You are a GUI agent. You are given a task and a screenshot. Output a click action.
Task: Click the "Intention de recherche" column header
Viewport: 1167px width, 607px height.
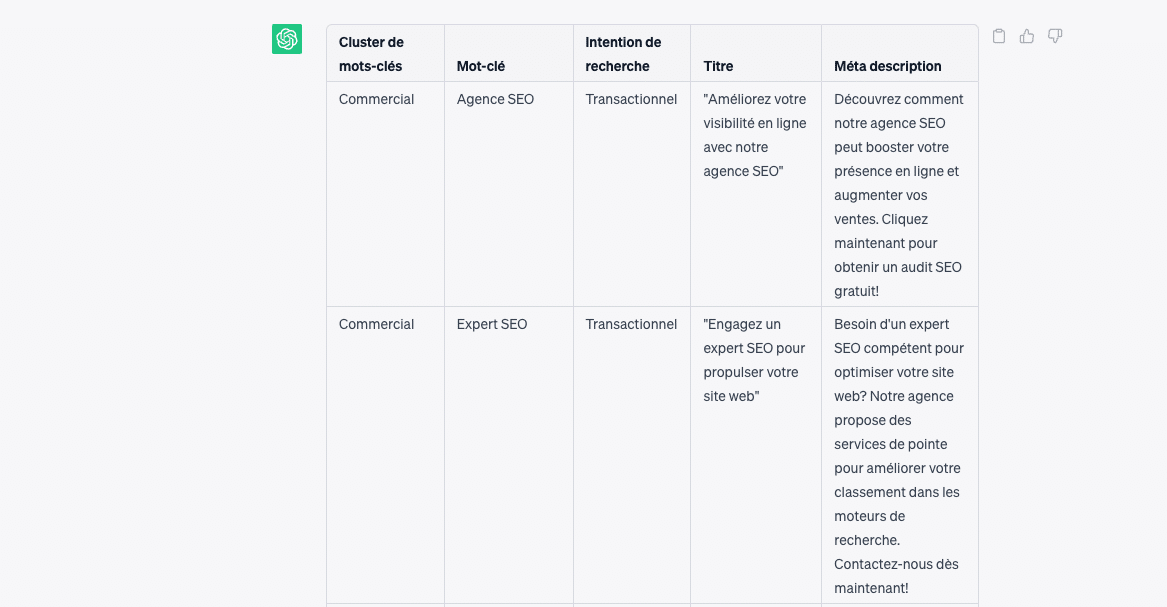pyautogui.click(x=623, y=54)
